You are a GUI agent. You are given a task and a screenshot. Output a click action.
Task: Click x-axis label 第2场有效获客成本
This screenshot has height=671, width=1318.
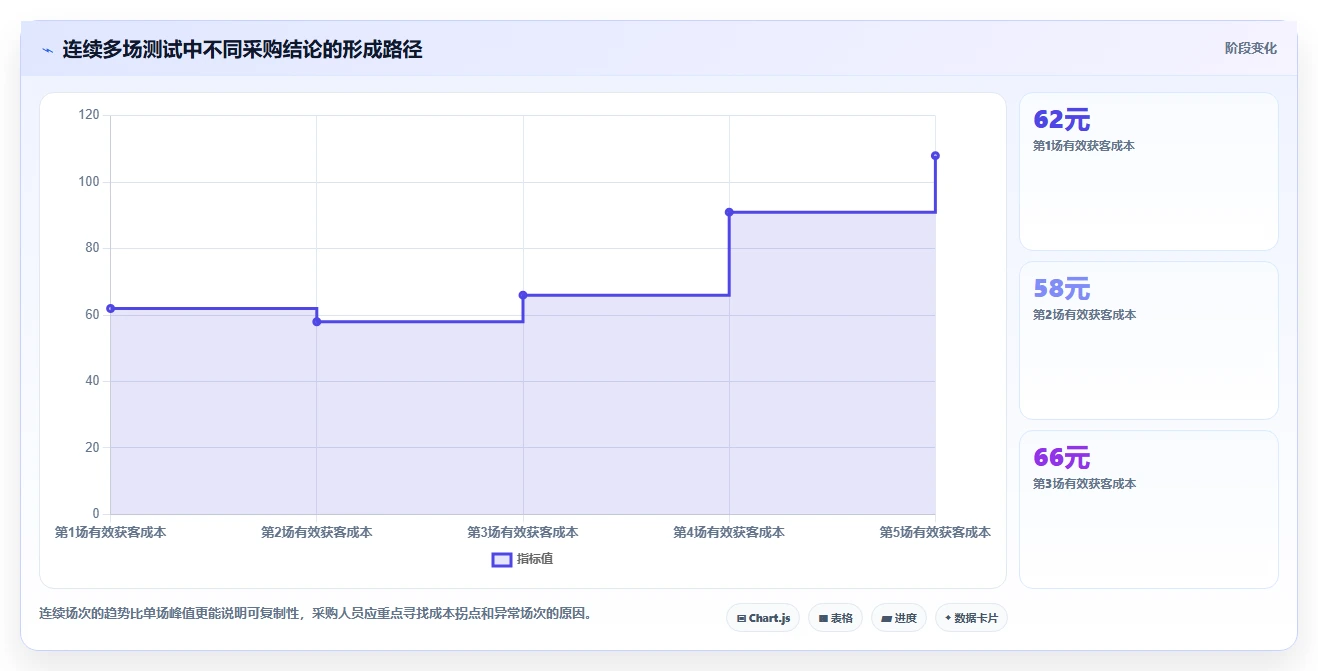(317, 532)
